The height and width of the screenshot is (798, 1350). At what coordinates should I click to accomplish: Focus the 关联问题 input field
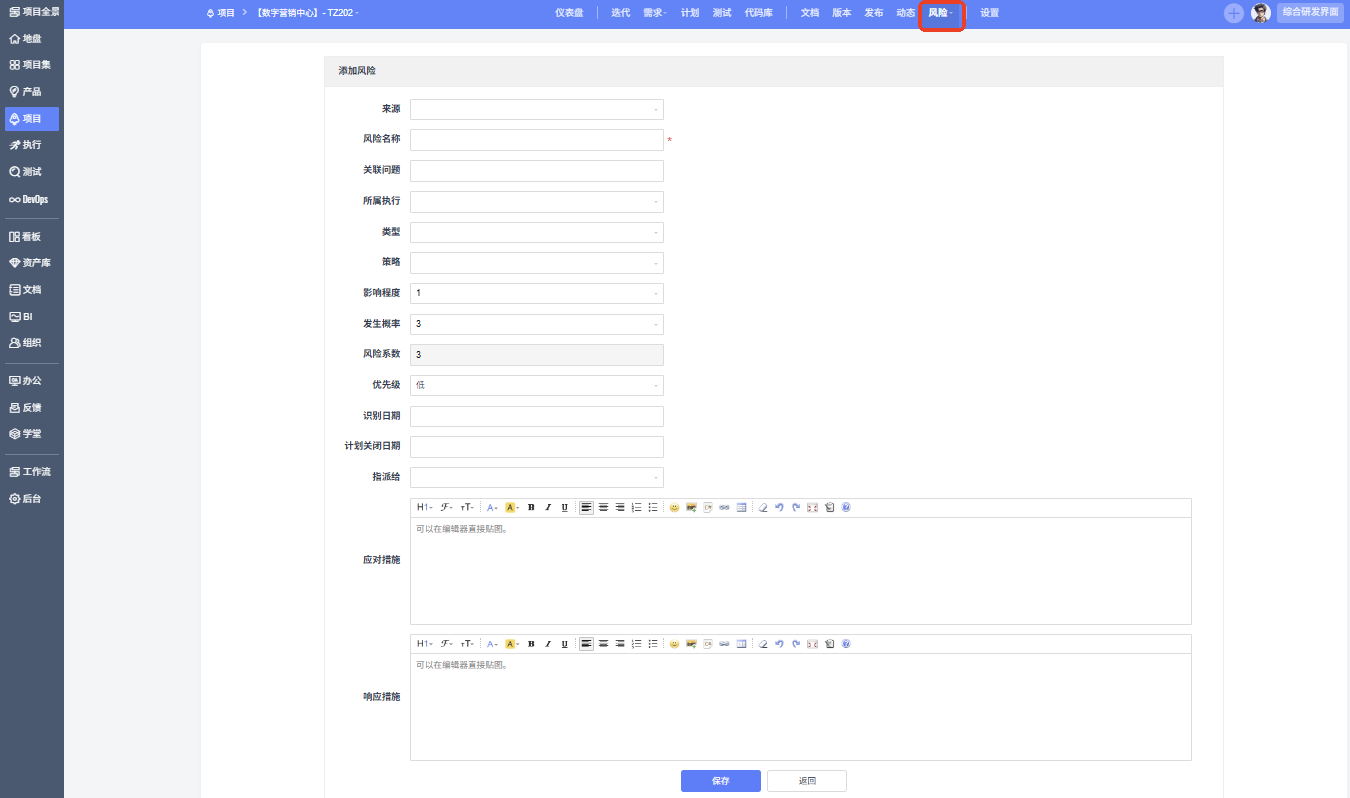pos(537,170)
